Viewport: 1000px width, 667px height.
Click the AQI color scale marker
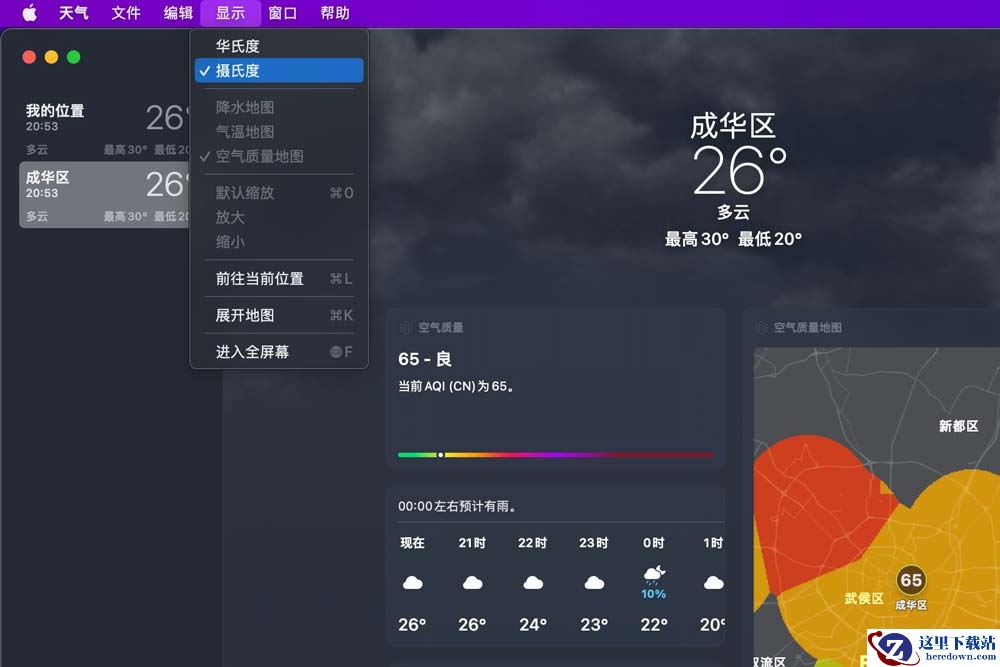440,455
